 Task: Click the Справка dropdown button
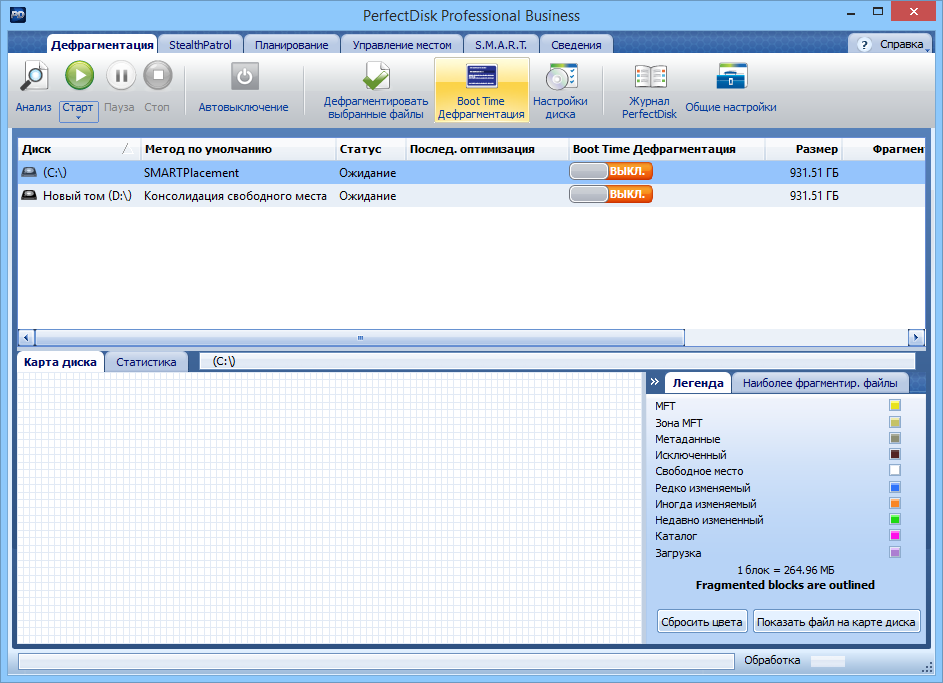pyautogui.click(x=892, y=44)
